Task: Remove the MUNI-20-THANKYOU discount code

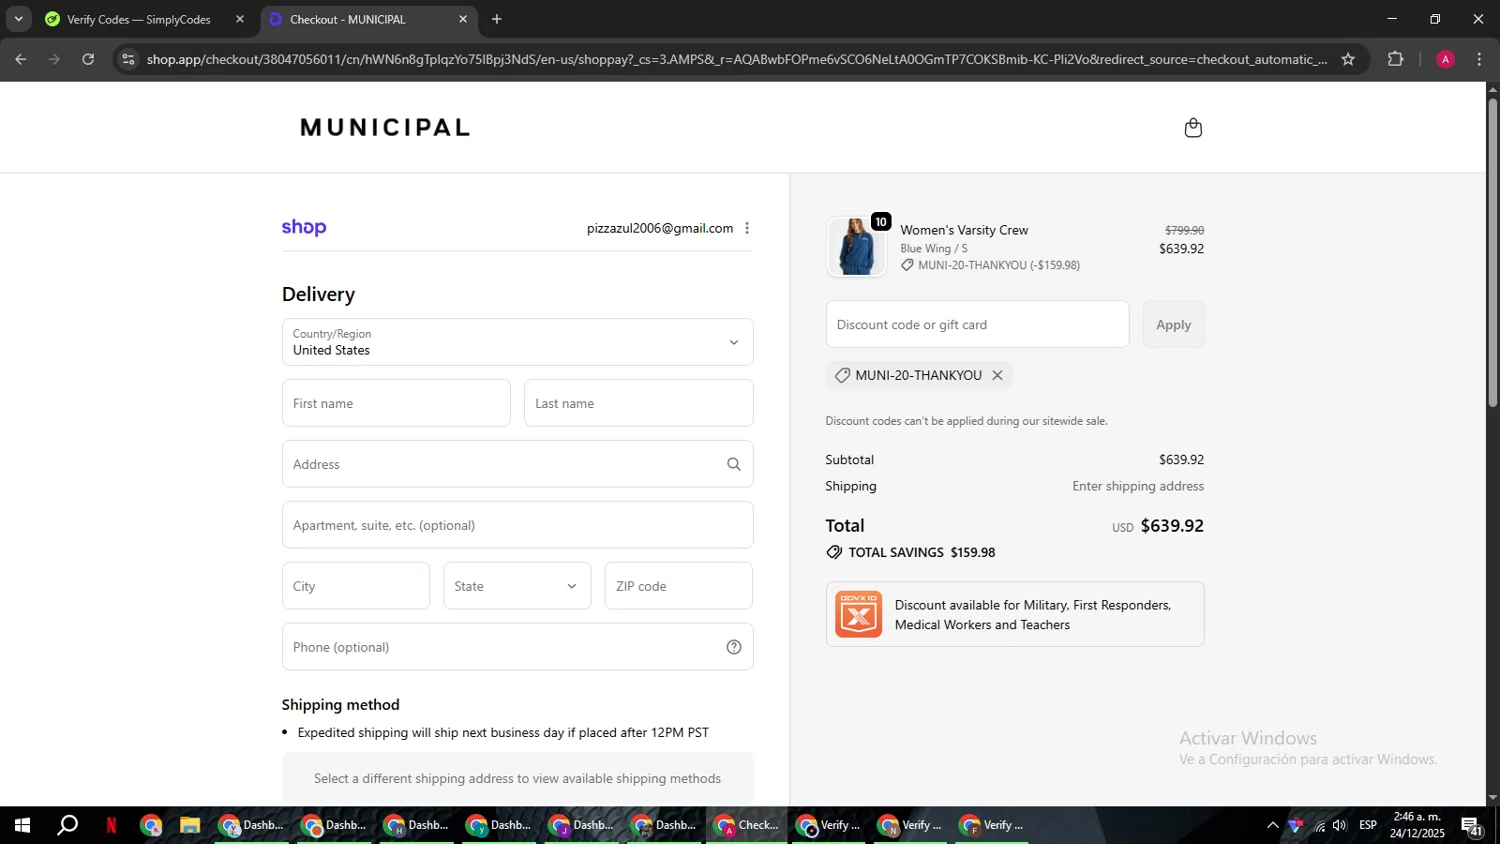Action: [x=997, y=375]
